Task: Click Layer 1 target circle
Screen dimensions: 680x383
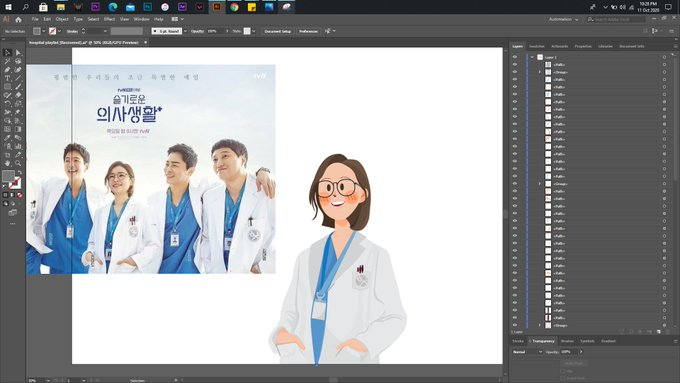Action: tap(664, 57)
